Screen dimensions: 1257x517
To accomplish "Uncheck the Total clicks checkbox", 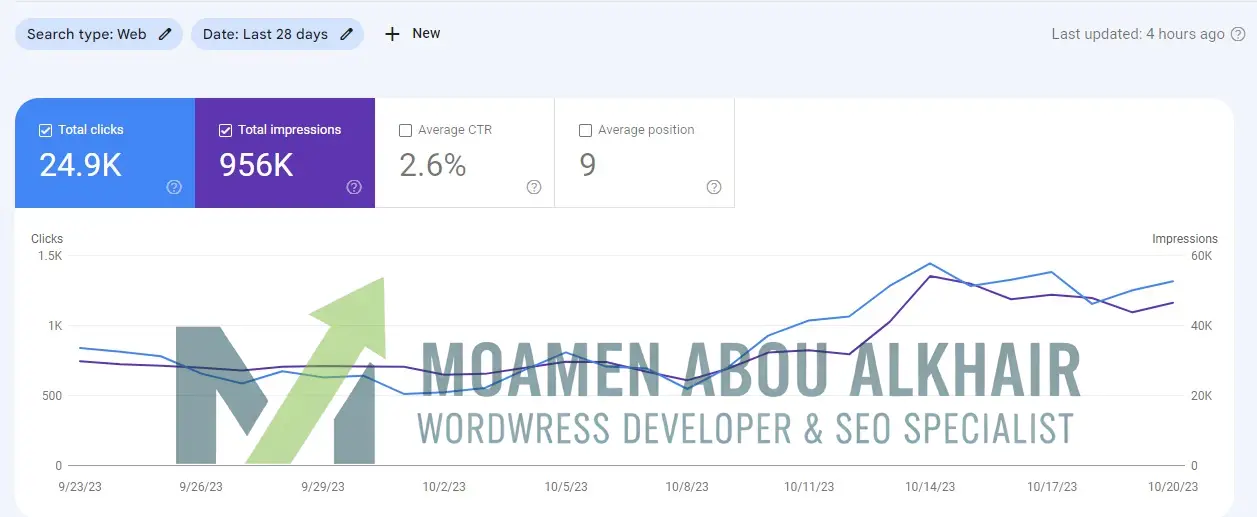I will pyautogui.click(x=45, y=130).
